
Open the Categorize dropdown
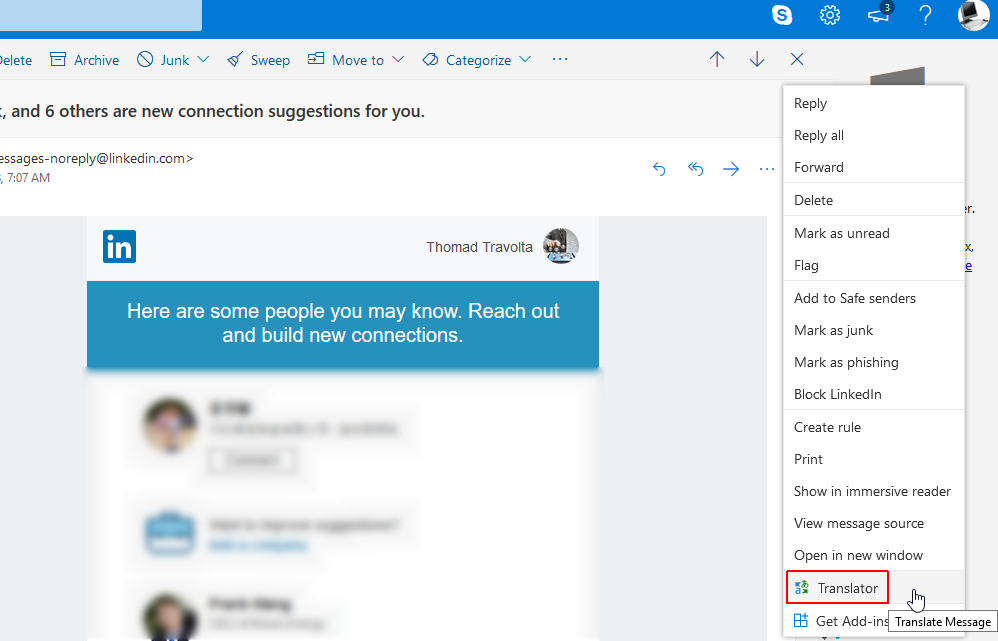[x=476, y=59]
